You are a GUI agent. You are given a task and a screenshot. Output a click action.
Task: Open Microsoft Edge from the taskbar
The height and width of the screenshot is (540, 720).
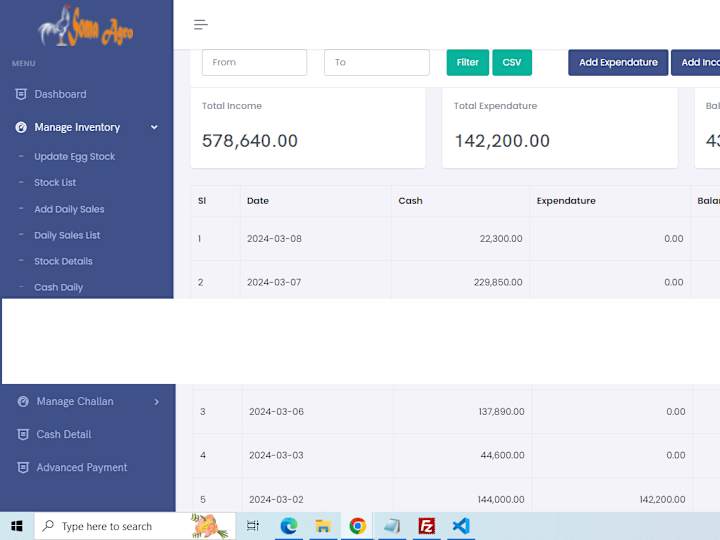coord(288,526)
